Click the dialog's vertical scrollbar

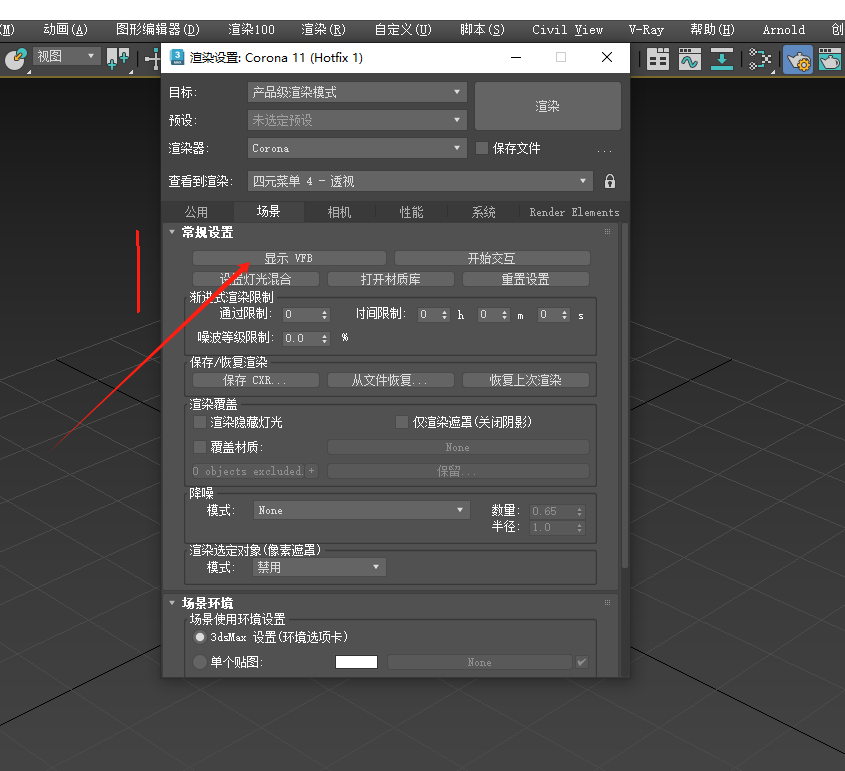click(x=625, y=395)
